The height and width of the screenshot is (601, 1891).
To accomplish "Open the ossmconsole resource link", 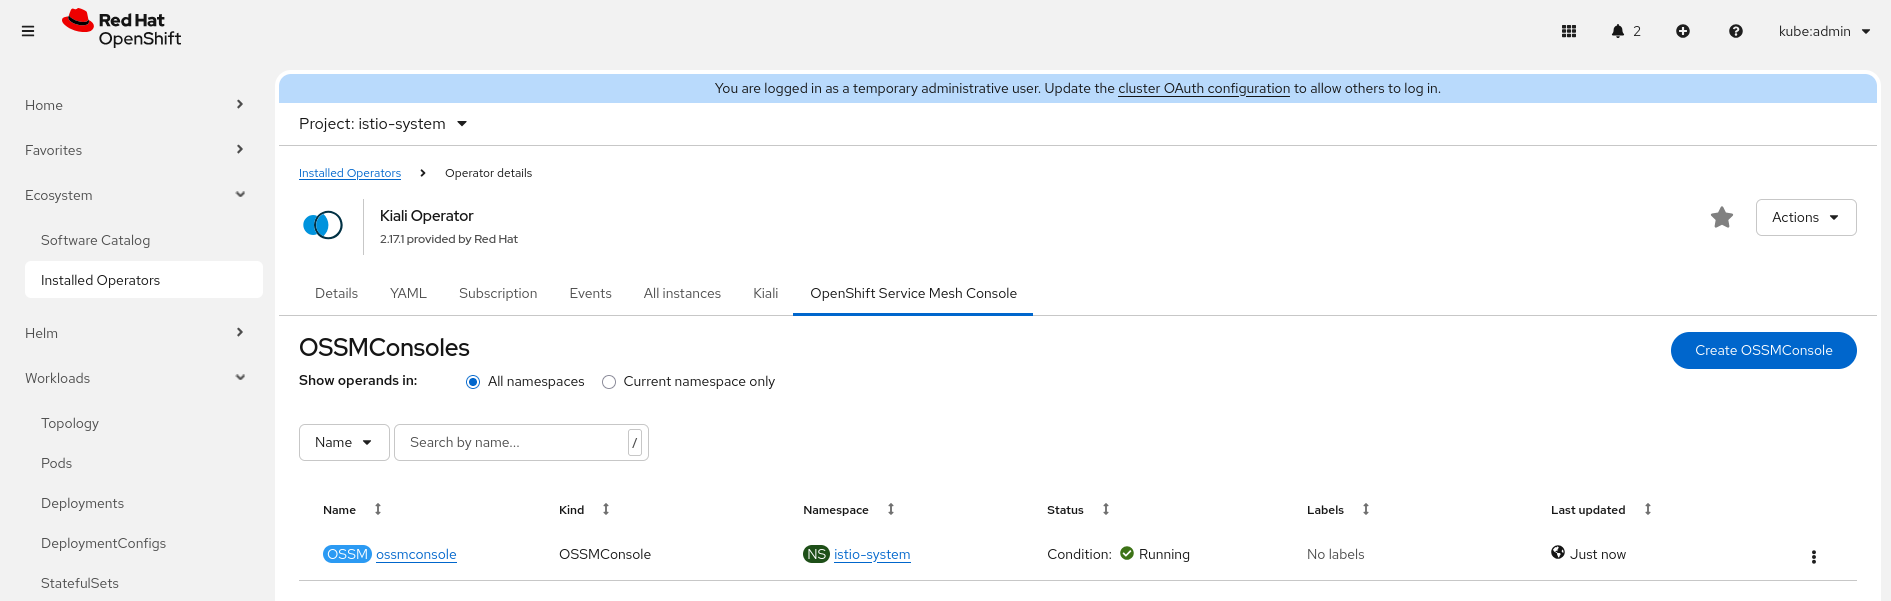I will click(x=416, y=554).
